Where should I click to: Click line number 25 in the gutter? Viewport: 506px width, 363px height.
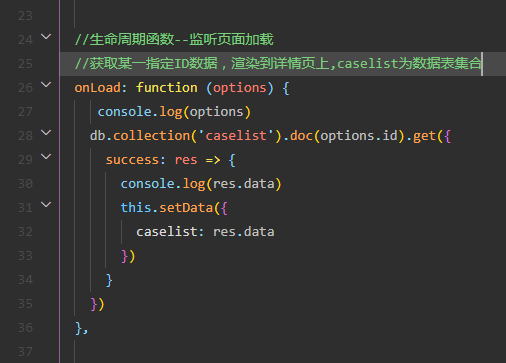(x=25, y=64)
